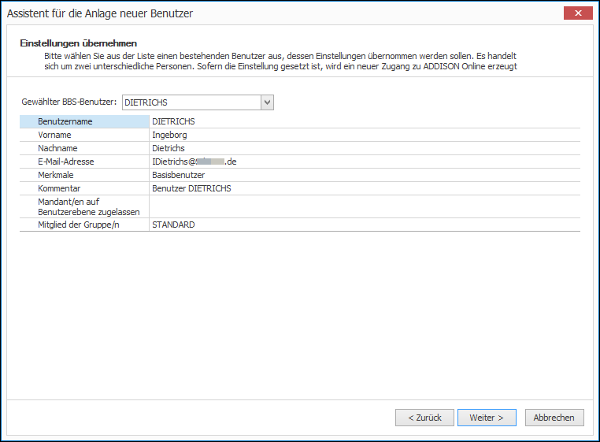The image size is (600, 442).
Task: Select the Kommentar row label
Action: pos(59,189)
